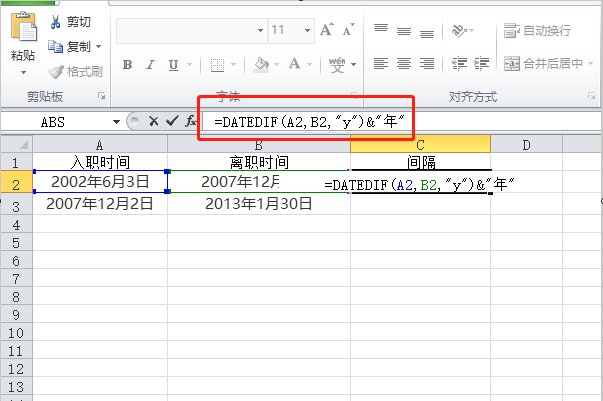Expand the Name Box dropdown arrow

tap(118, 121)
